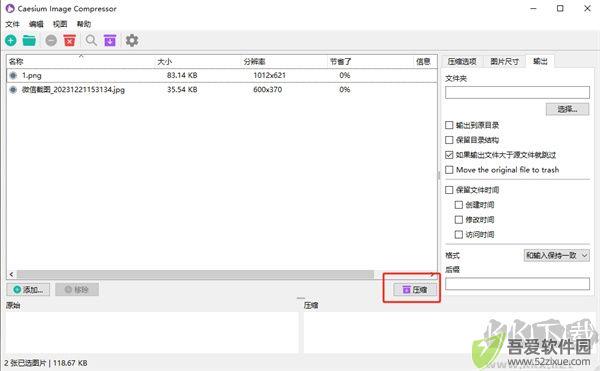The width and height of the screenshot is (600, 371).
Task: Enable the 保留目录结构 checkbox
Action: [449, 140]
